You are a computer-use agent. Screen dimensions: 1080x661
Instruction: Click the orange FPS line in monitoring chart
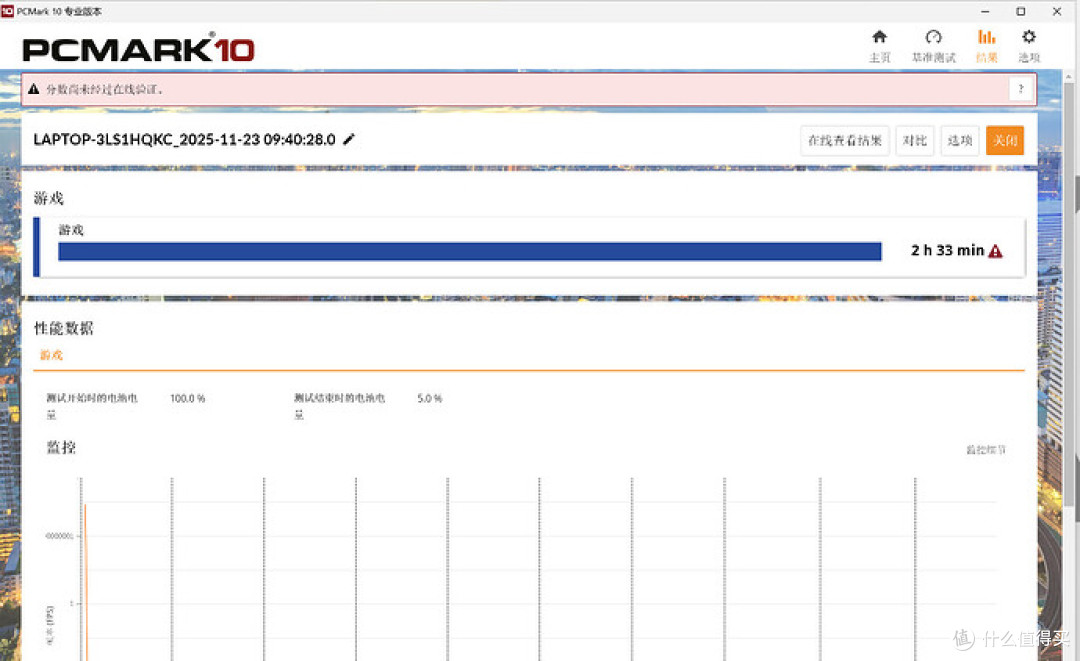[x=85, y=582]
